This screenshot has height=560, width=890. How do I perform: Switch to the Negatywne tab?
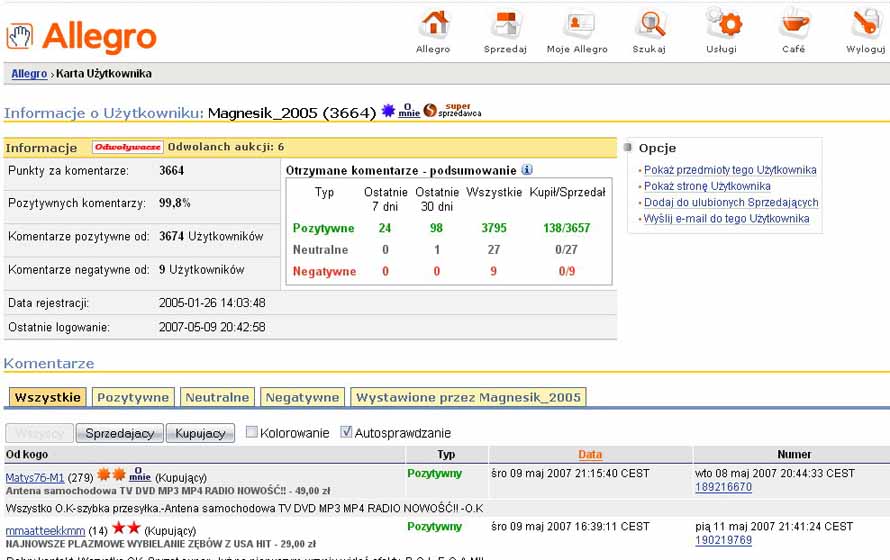point(303,397)
